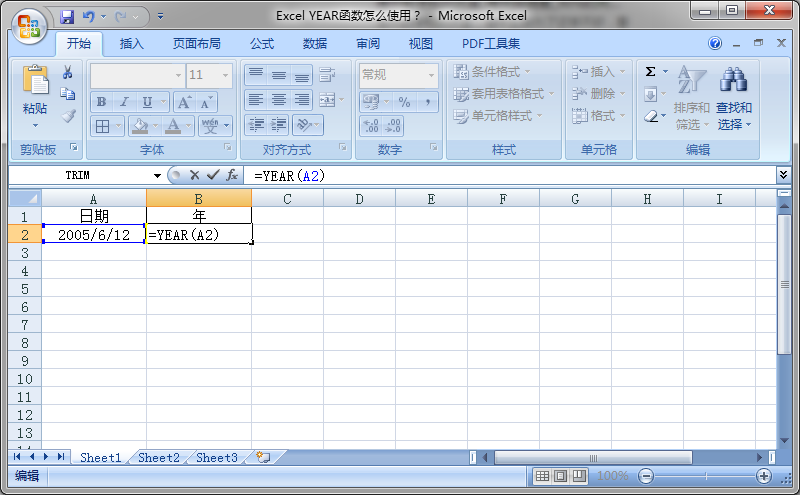Toggle top vertical alignment
This screenshot has height=495, width=800.
pyautogui.click(x=256, y=75)
